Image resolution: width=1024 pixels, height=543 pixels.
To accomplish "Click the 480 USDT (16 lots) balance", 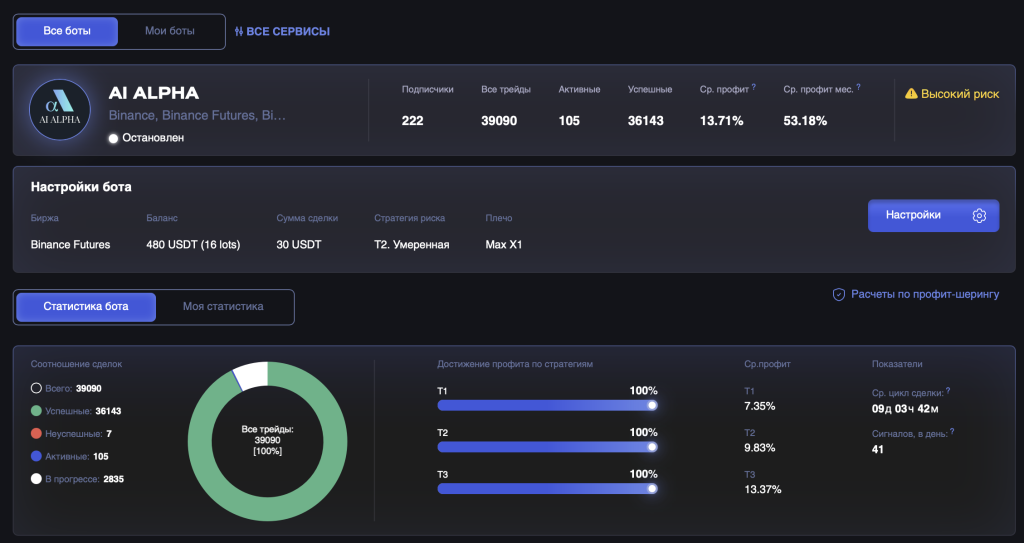I will pyautogui.click(x=193, y=245).
